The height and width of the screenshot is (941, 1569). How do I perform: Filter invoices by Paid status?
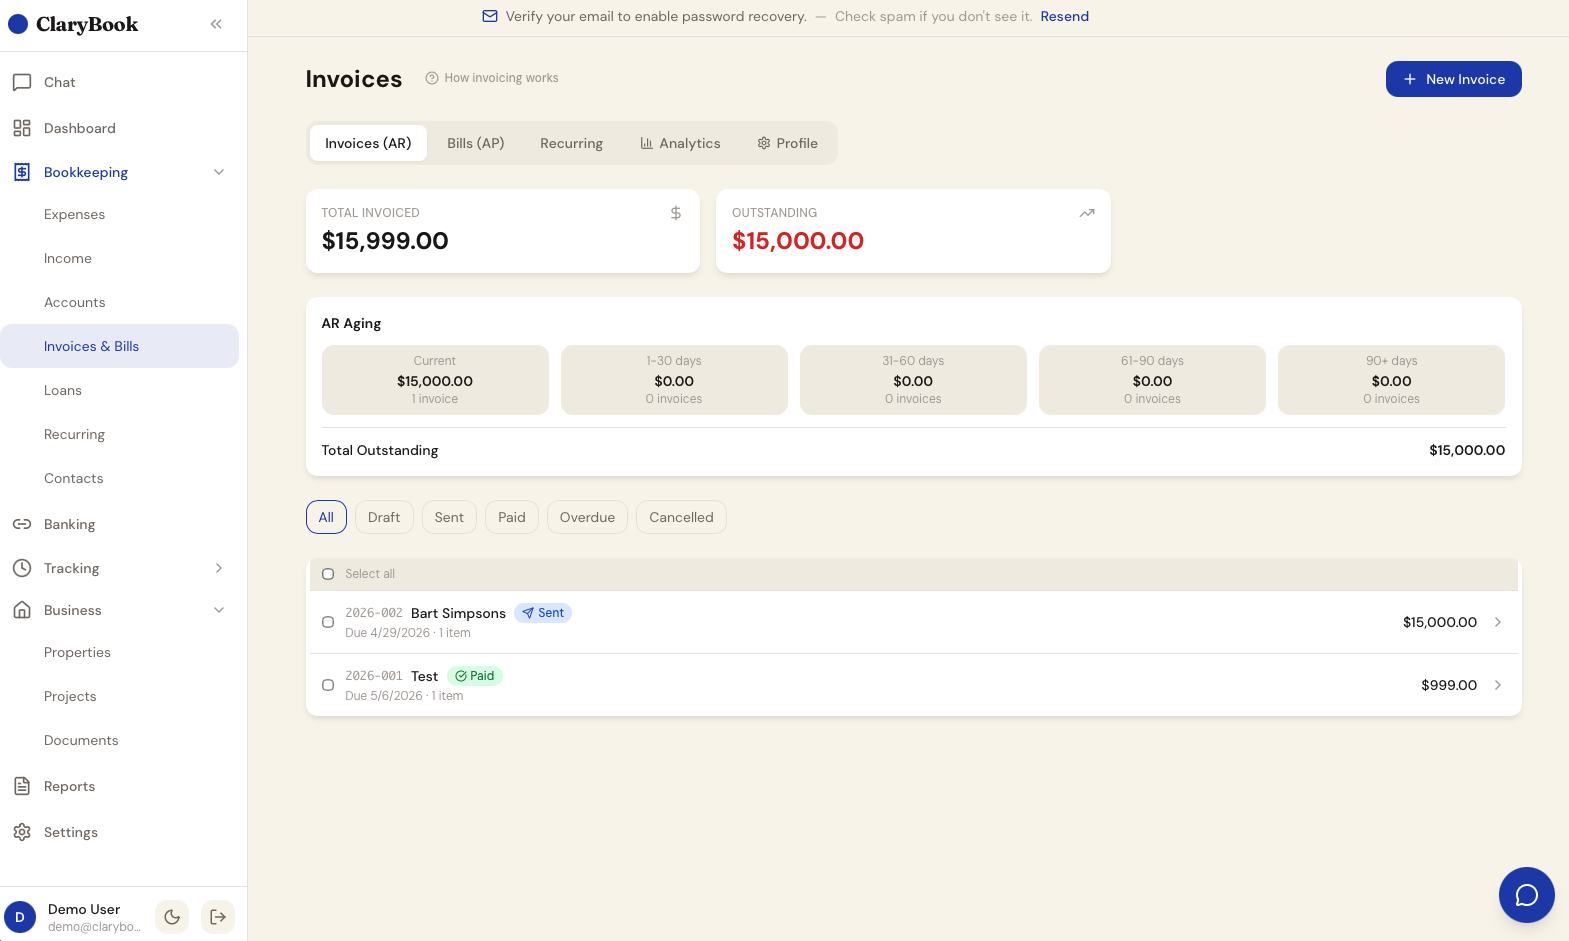(512, 517)
